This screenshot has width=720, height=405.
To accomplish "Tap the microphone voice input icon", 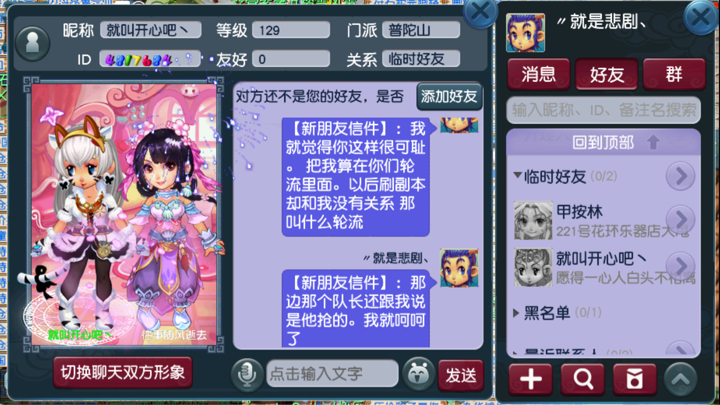I will 247,375.
